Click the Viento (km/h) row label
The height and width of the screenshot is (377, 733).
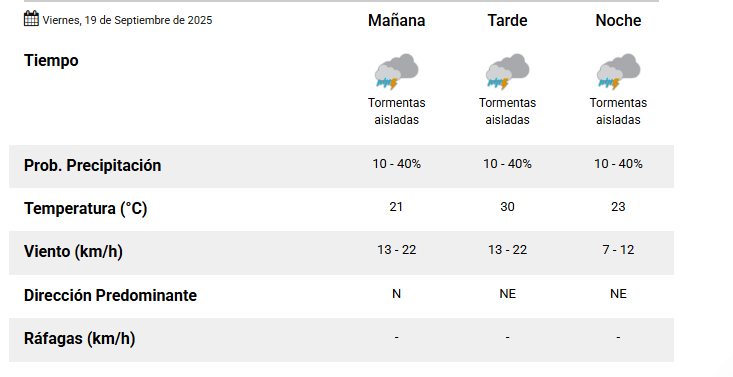coord(73,252)
